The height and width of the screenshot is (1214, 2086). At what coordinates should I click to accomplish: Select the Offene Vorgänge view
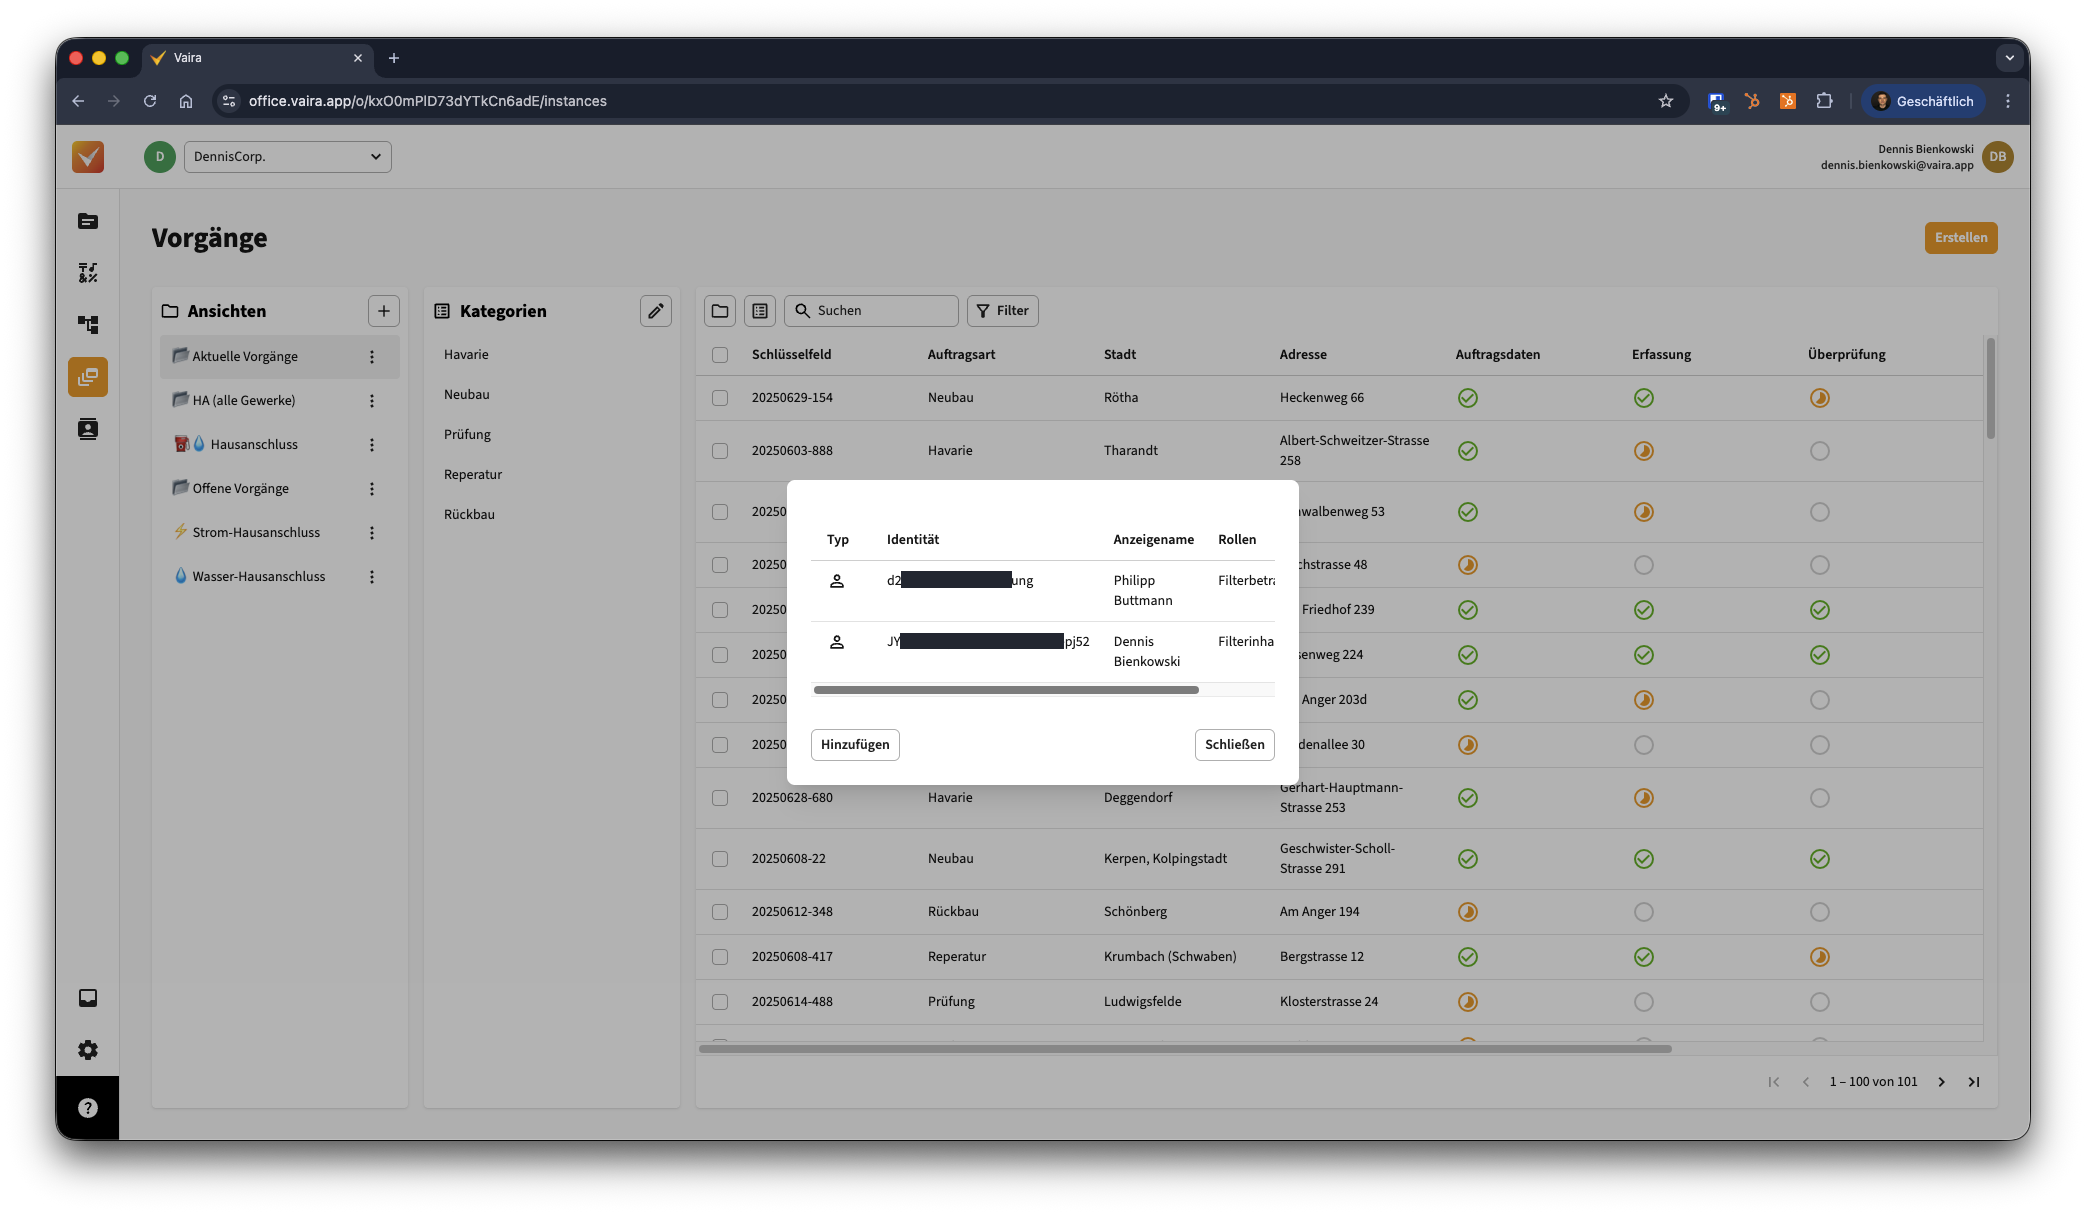240,488
